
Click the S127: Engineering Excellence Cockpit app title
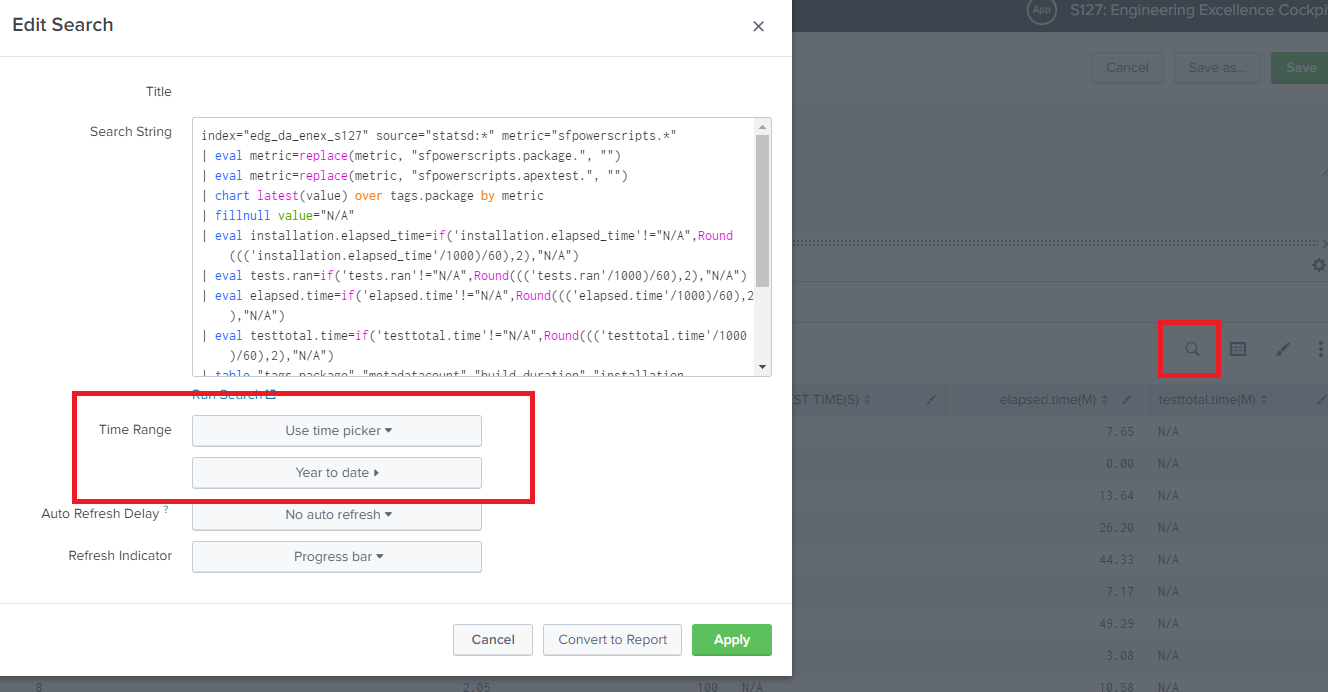(x=1198, y=10)
